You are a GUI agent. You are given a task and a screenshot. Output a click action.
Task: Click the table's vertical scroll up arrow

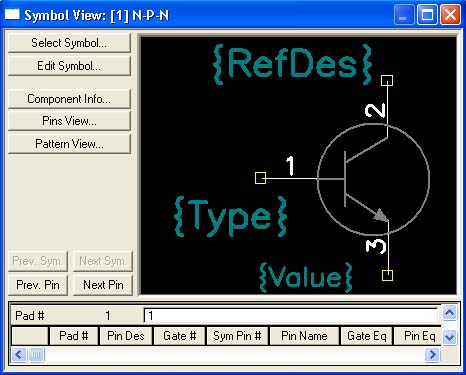click(449, 313)
